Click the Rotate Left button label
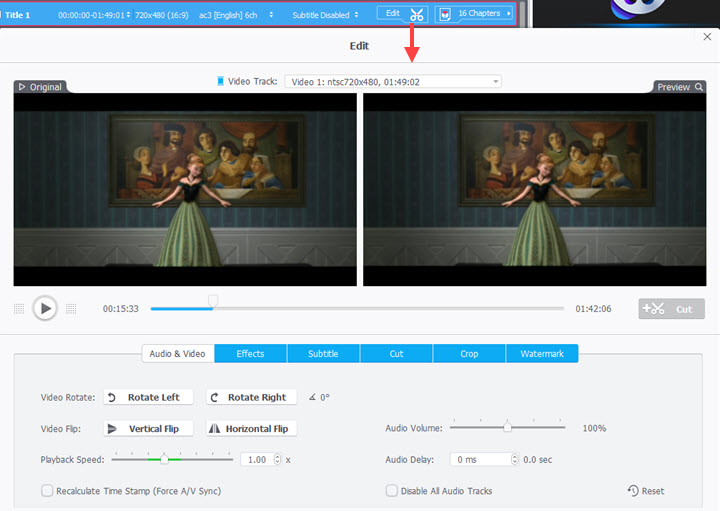This screenshot has height=511, width=720. pyautogui.click(x=153, y=397)
